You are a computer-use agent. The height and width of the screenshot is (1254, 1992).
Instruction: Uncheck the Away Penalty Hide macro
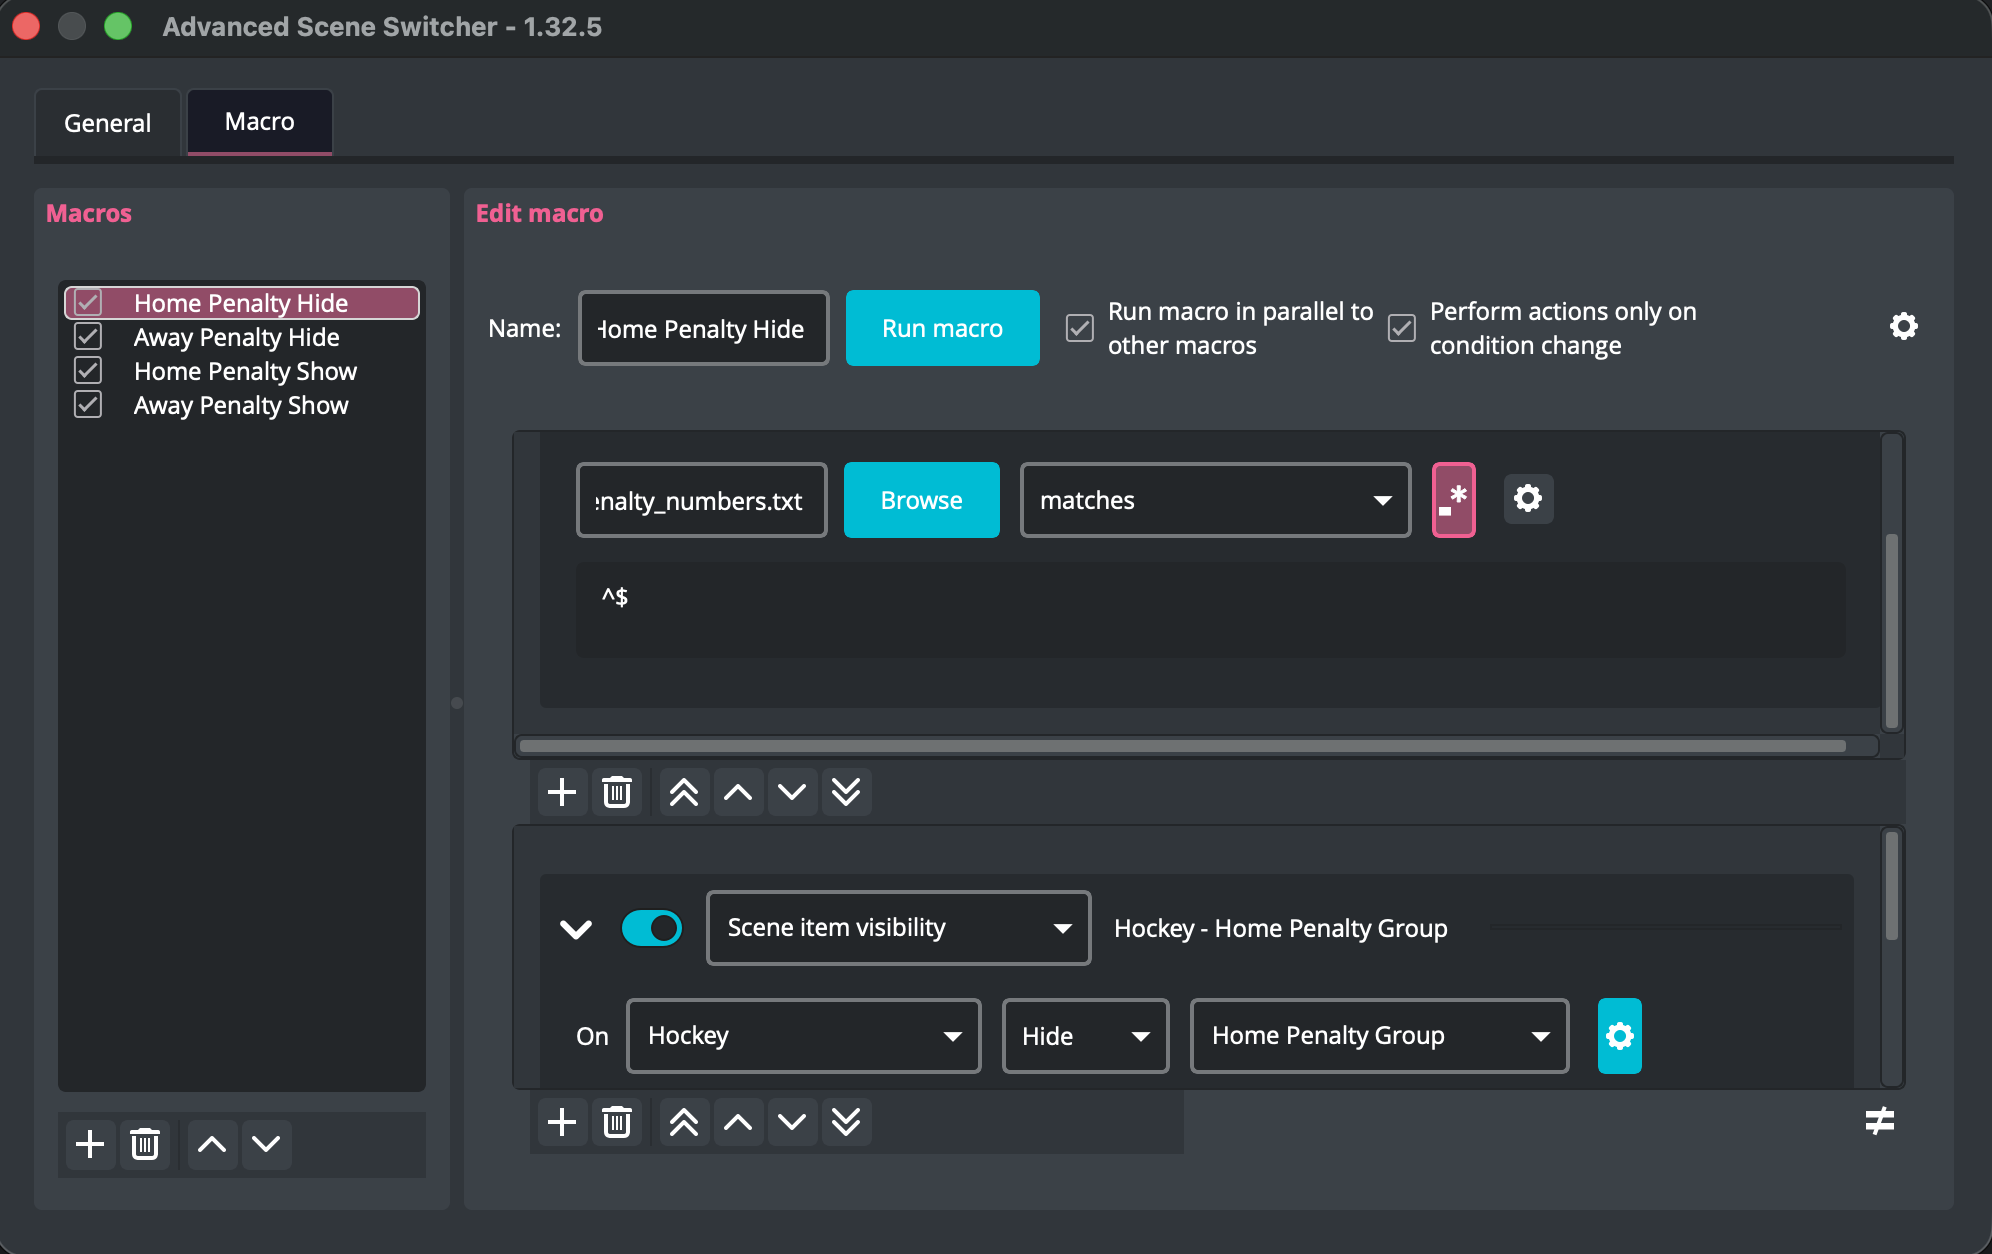(88, 336)
